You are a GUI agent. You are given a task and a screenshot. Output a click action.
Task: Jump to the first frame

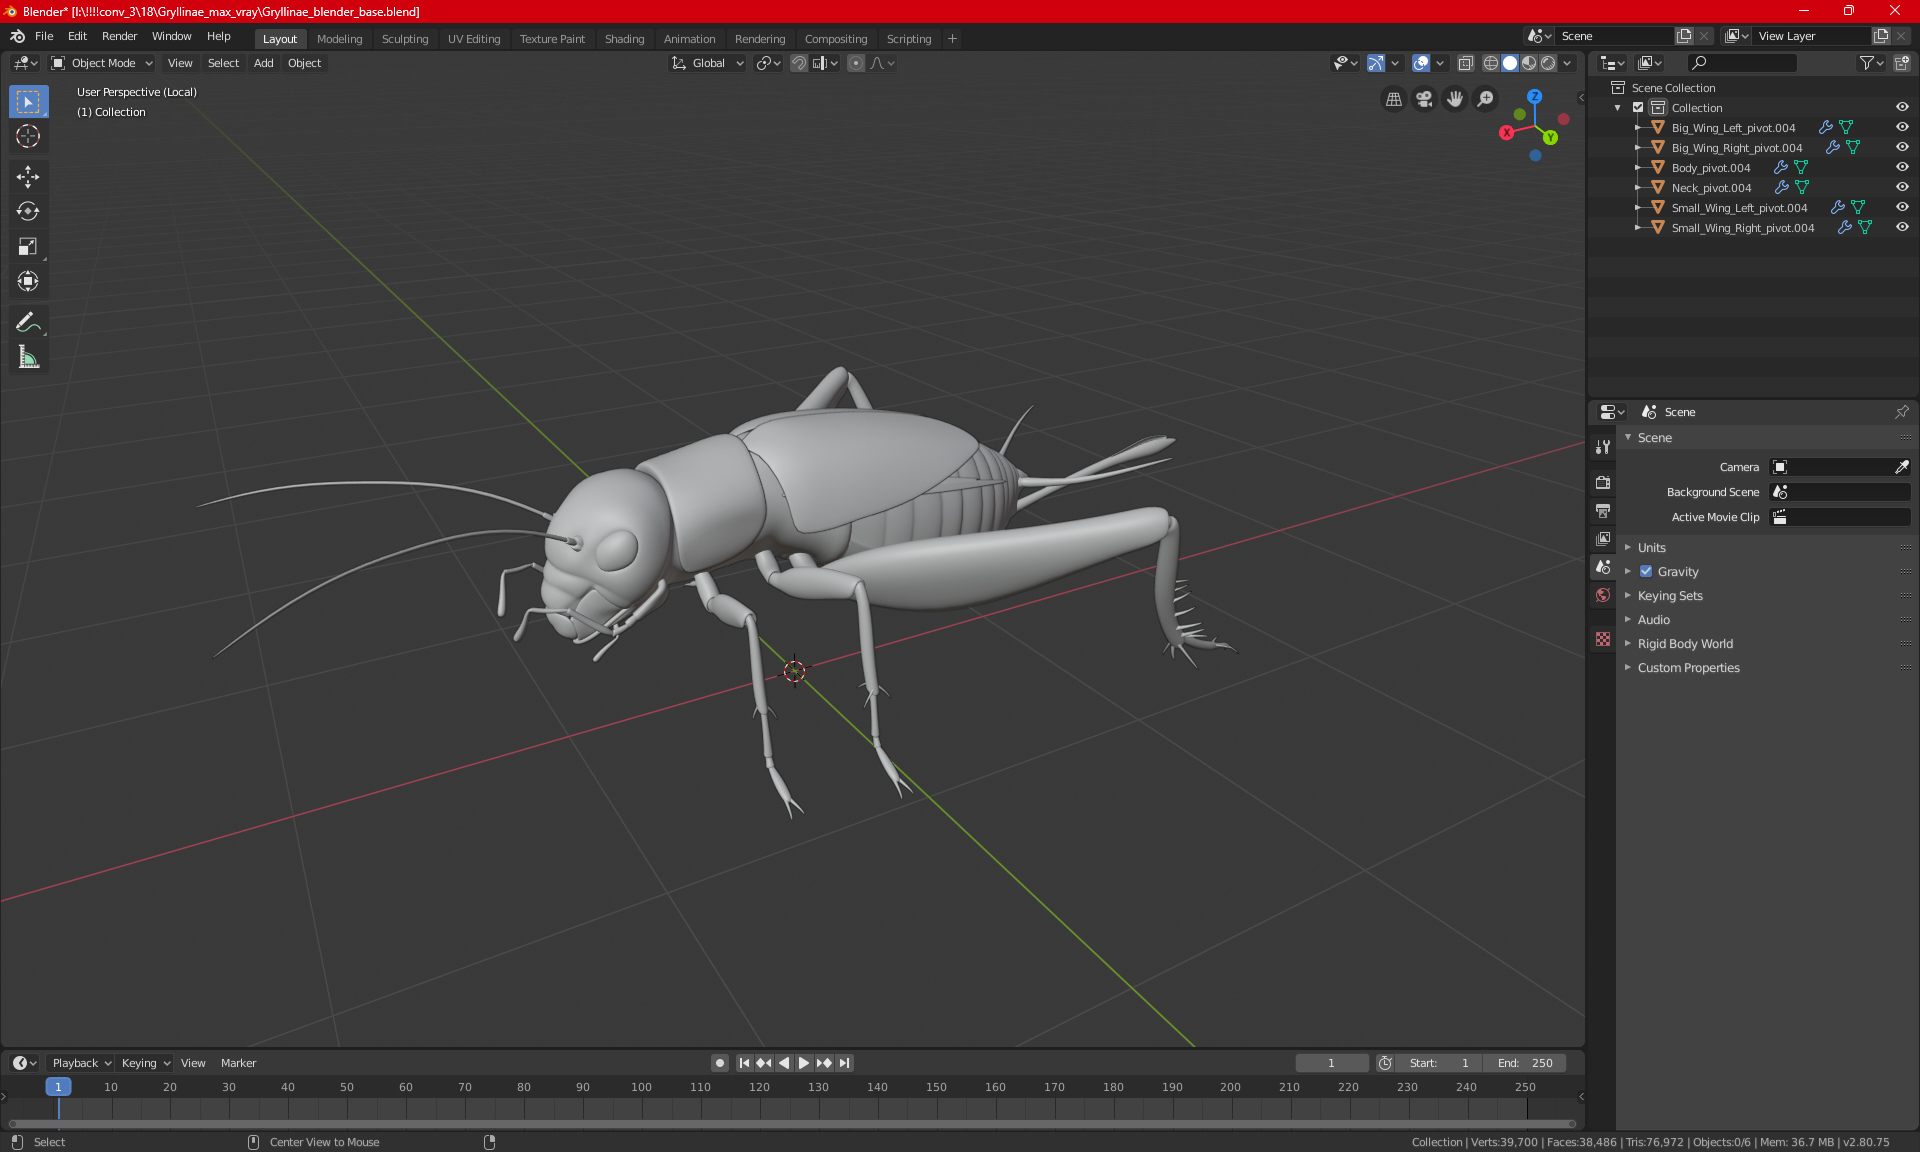click(x=744, y=1063)
